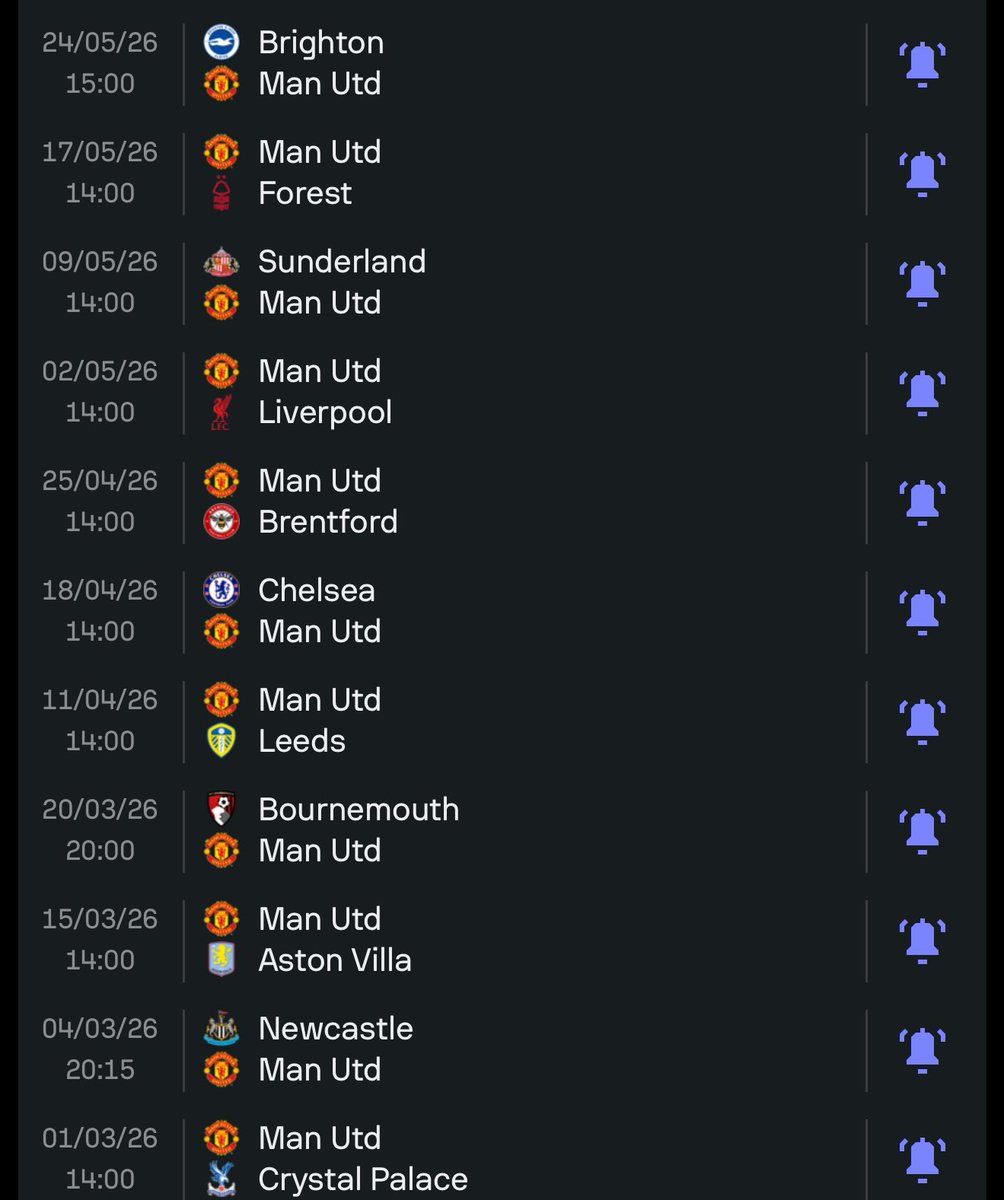
Task: Tap the bell icon for Brentford fixture
Action: [x=922, y=502]
